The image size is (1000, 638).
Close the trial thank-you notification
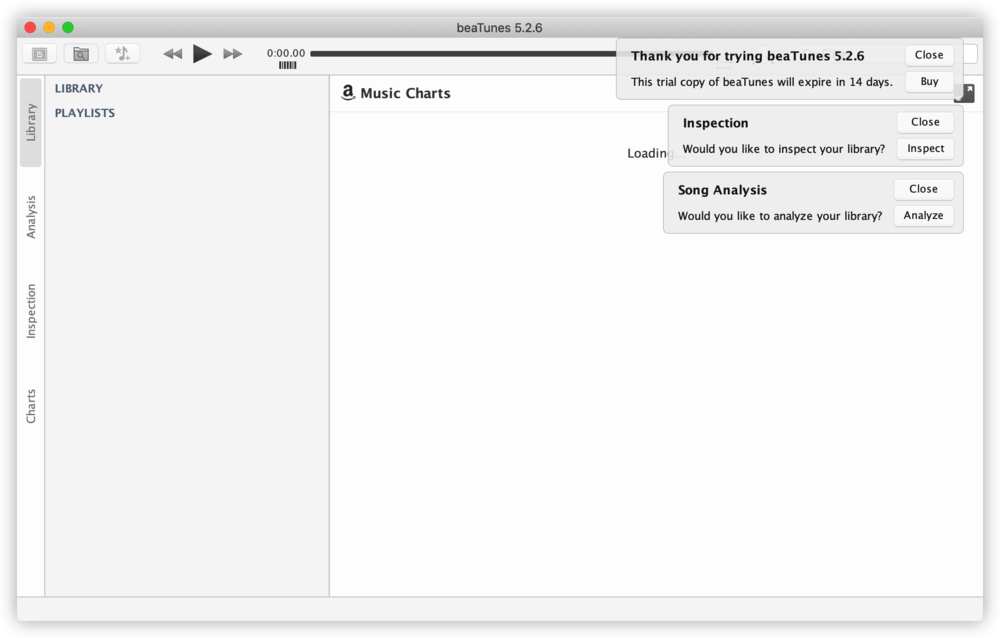point(929,55)
